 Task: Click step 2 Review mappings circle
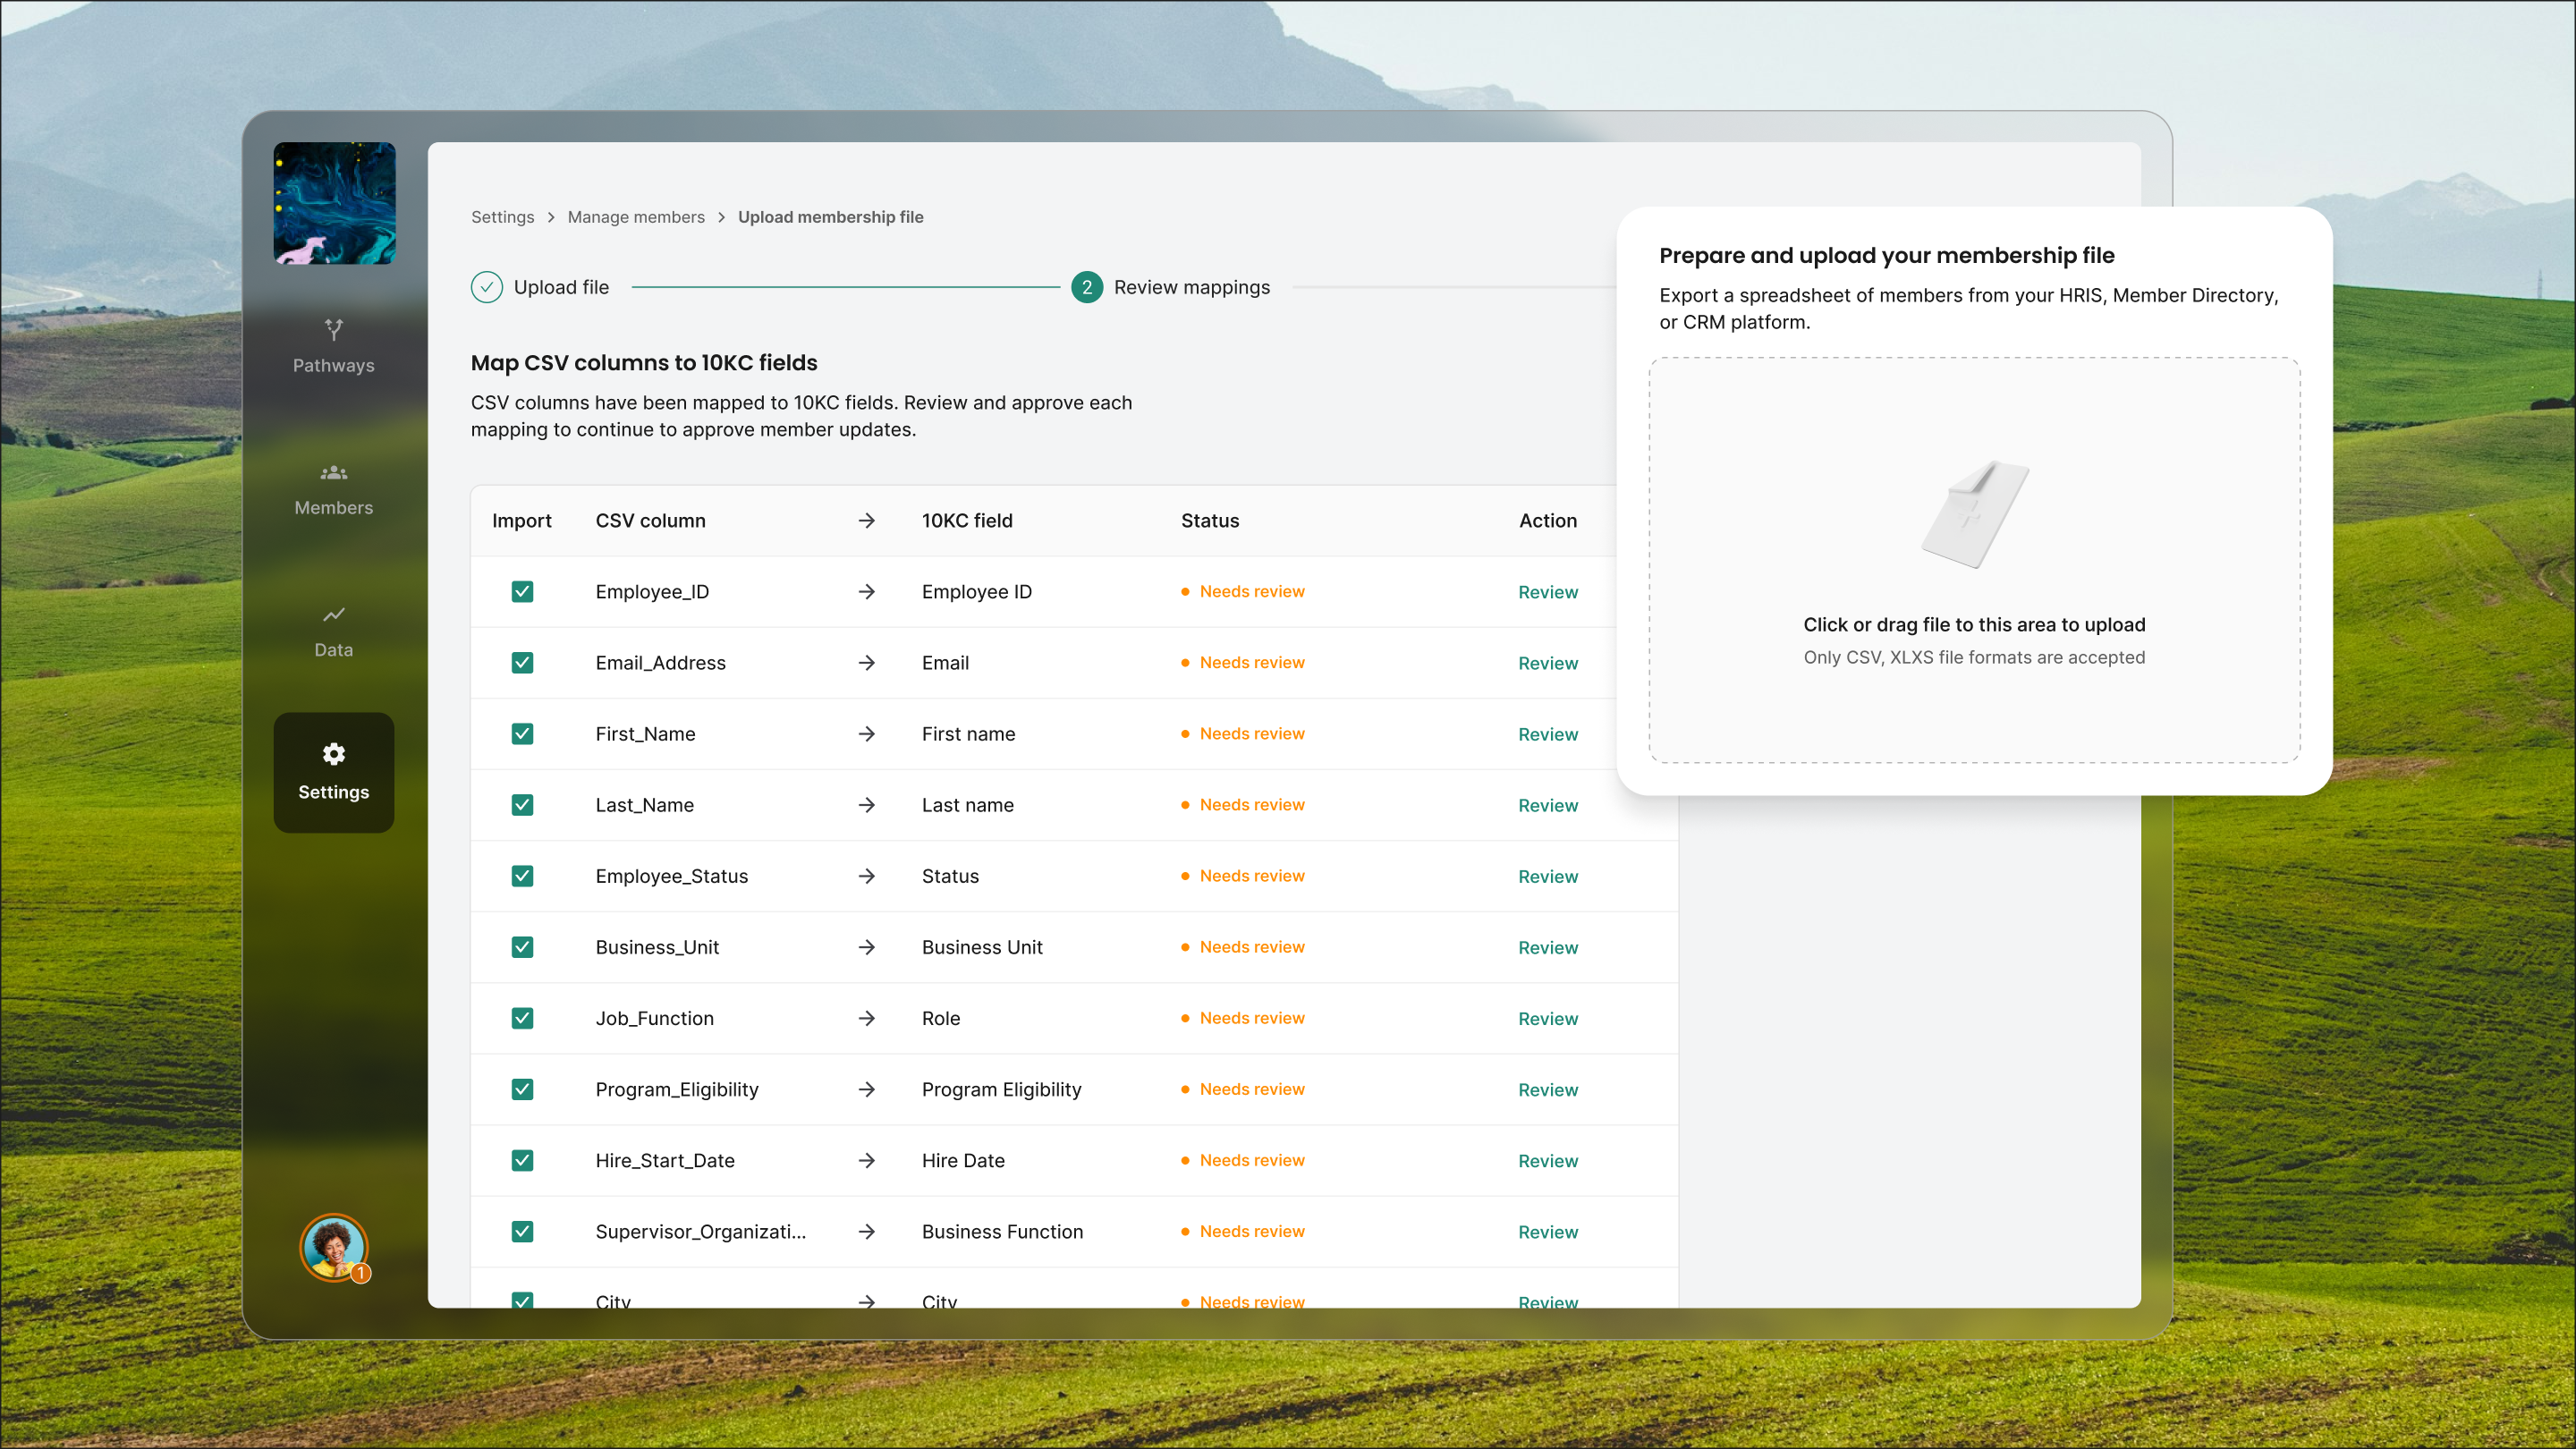click(x=1087, y=287)
